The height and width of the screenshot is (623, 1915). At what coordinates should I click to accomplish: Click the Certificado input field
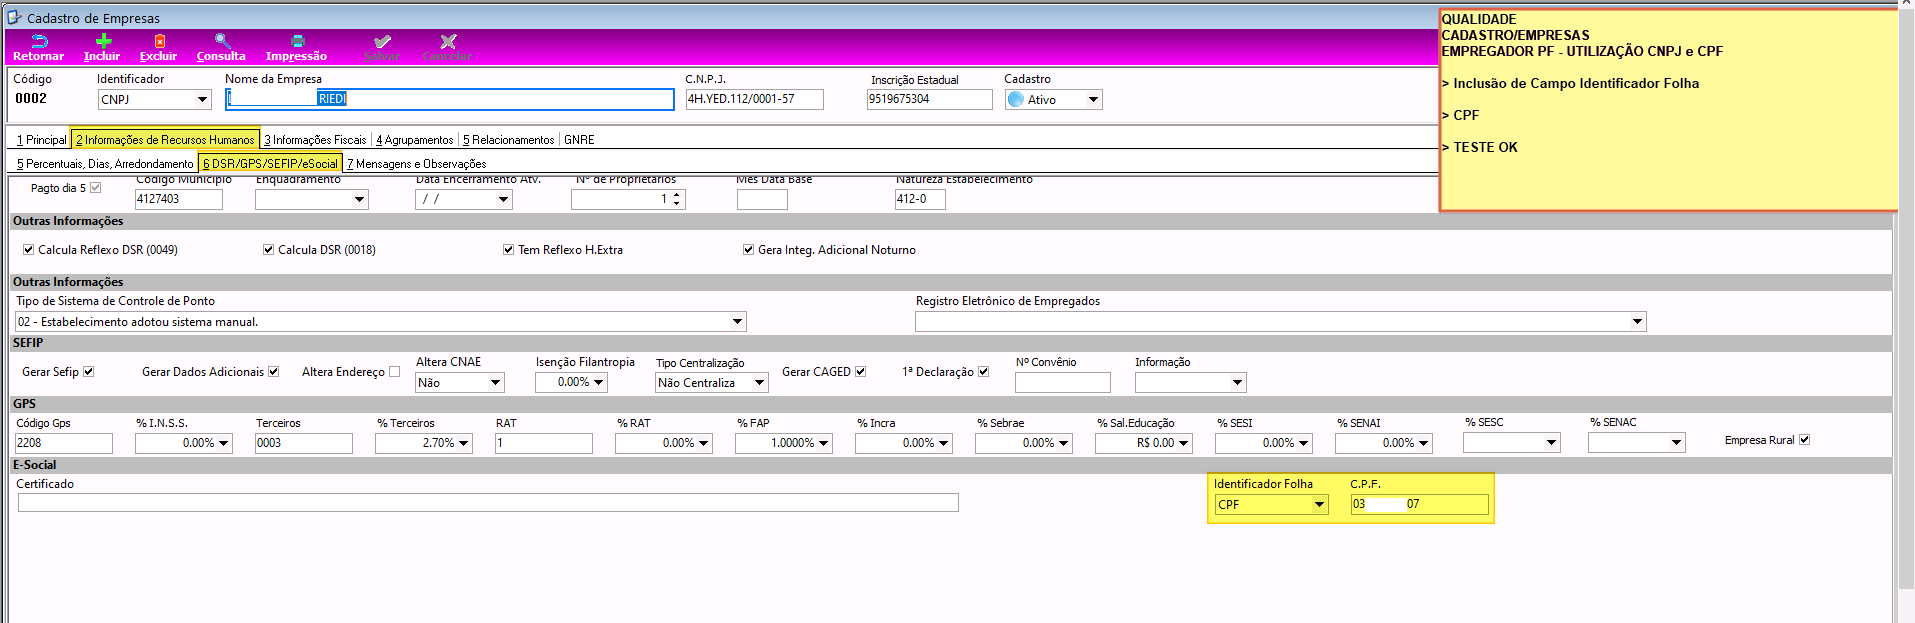(488, 503)
